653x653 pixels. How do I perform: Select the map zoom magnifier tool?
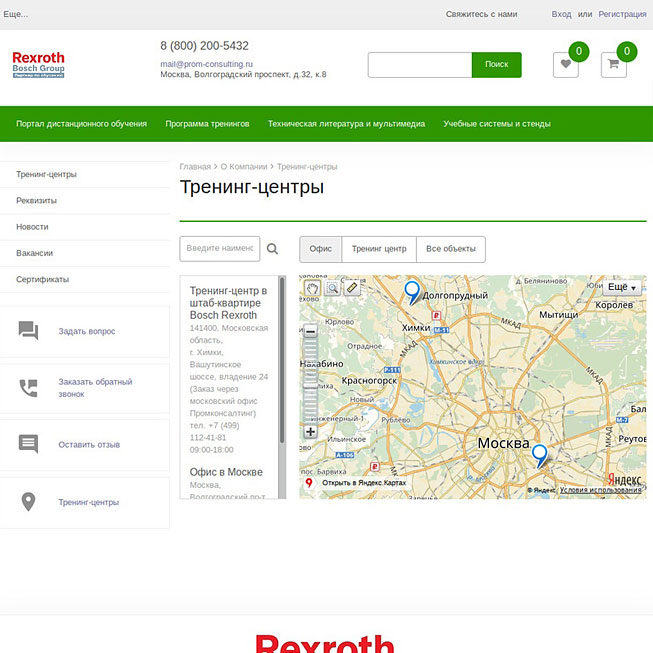[x=332, y=287]
